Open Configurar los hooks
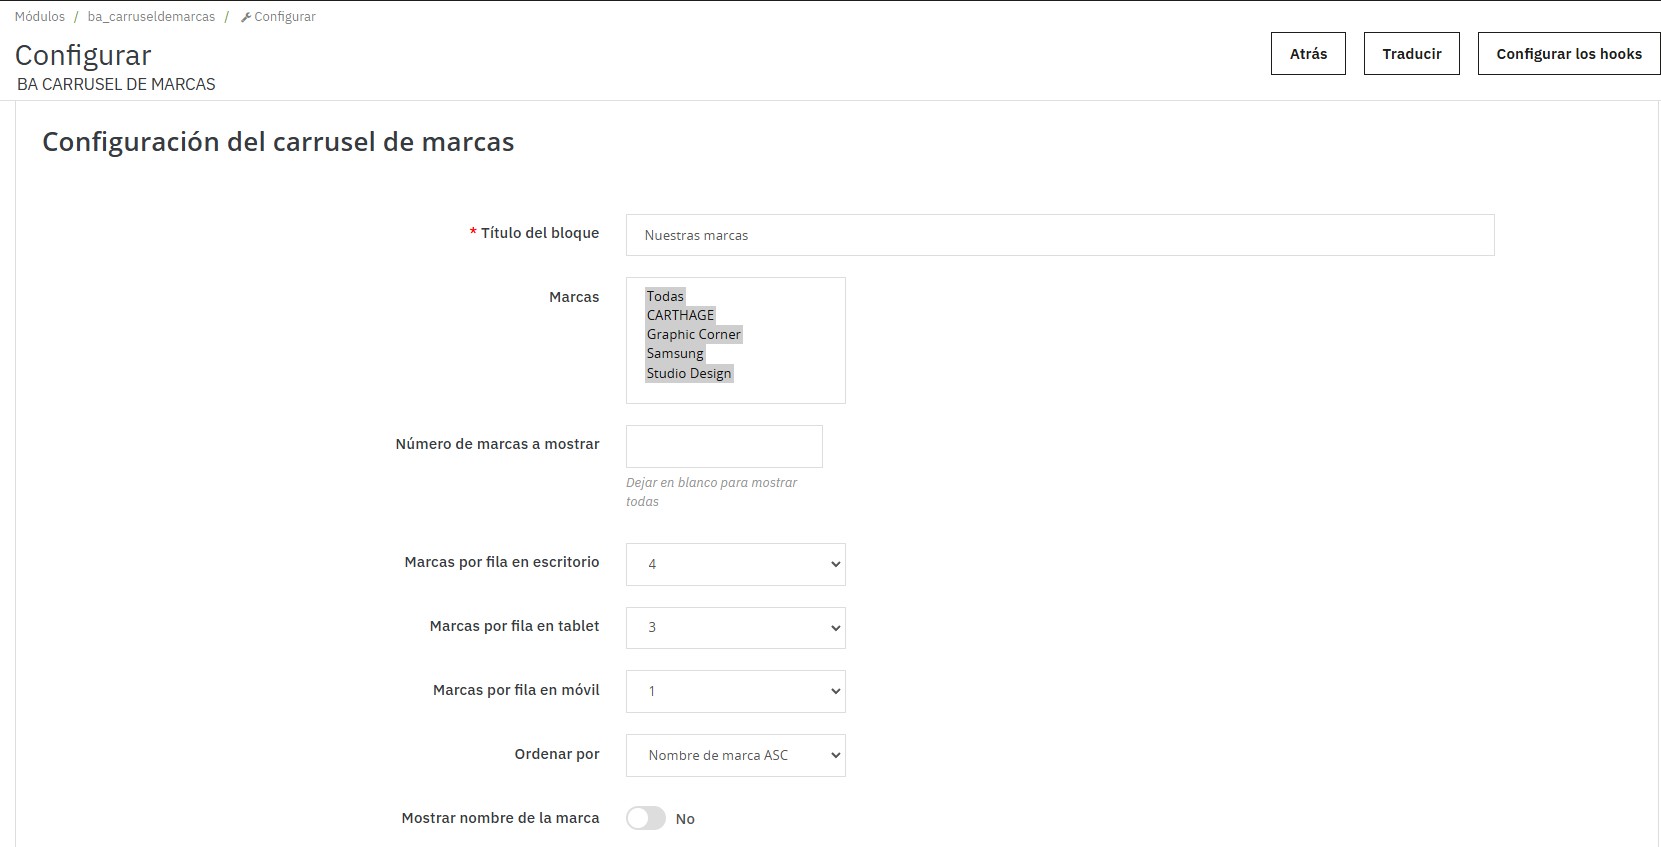This screenshot has height=847, width=1661. click(x=1568, y=54)
